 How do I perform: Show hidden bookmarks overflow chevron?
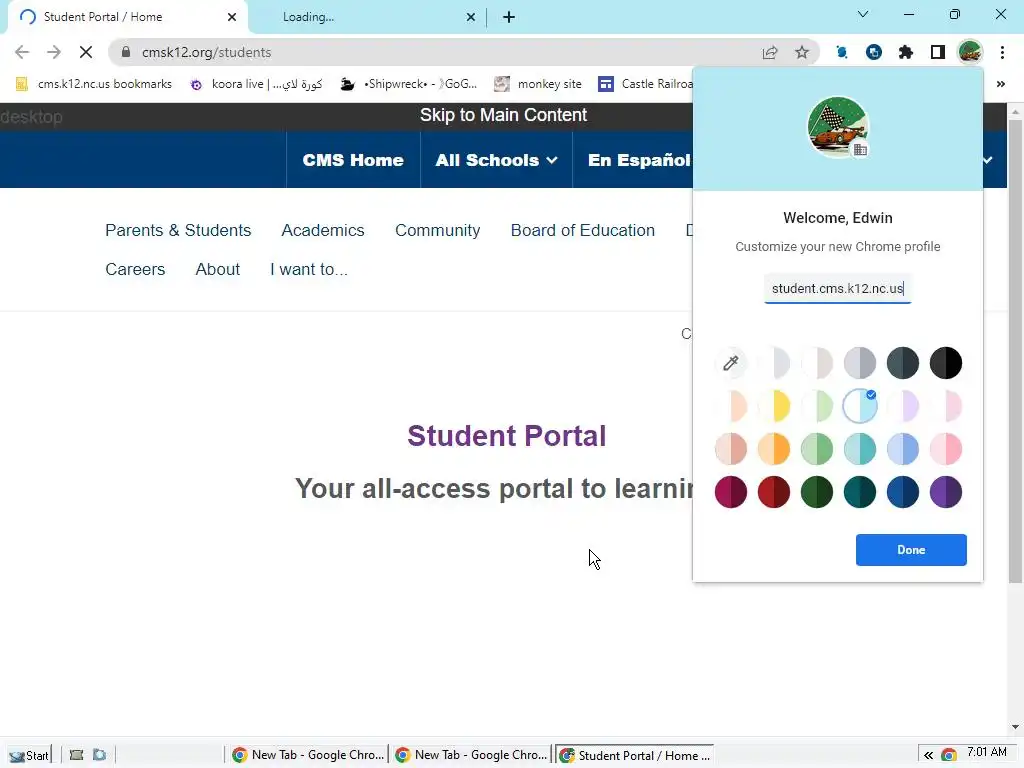pos(1000,84)
